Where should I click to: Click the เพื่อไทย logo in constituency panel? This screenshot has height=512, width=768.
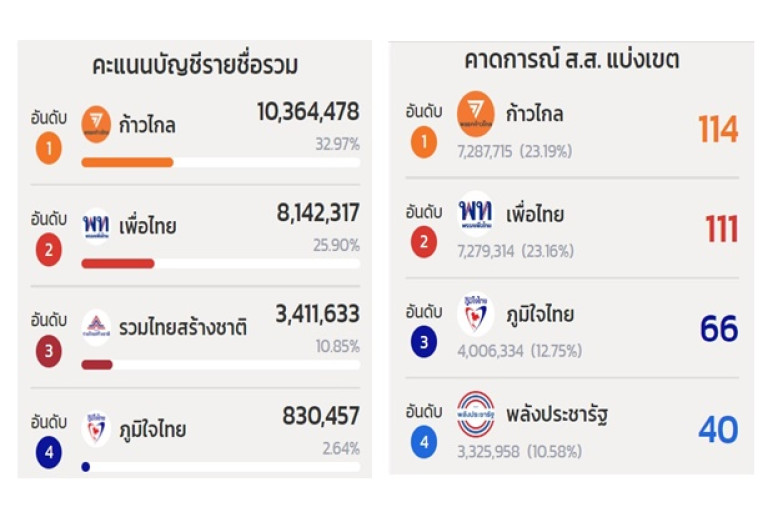tap(475, 213)
